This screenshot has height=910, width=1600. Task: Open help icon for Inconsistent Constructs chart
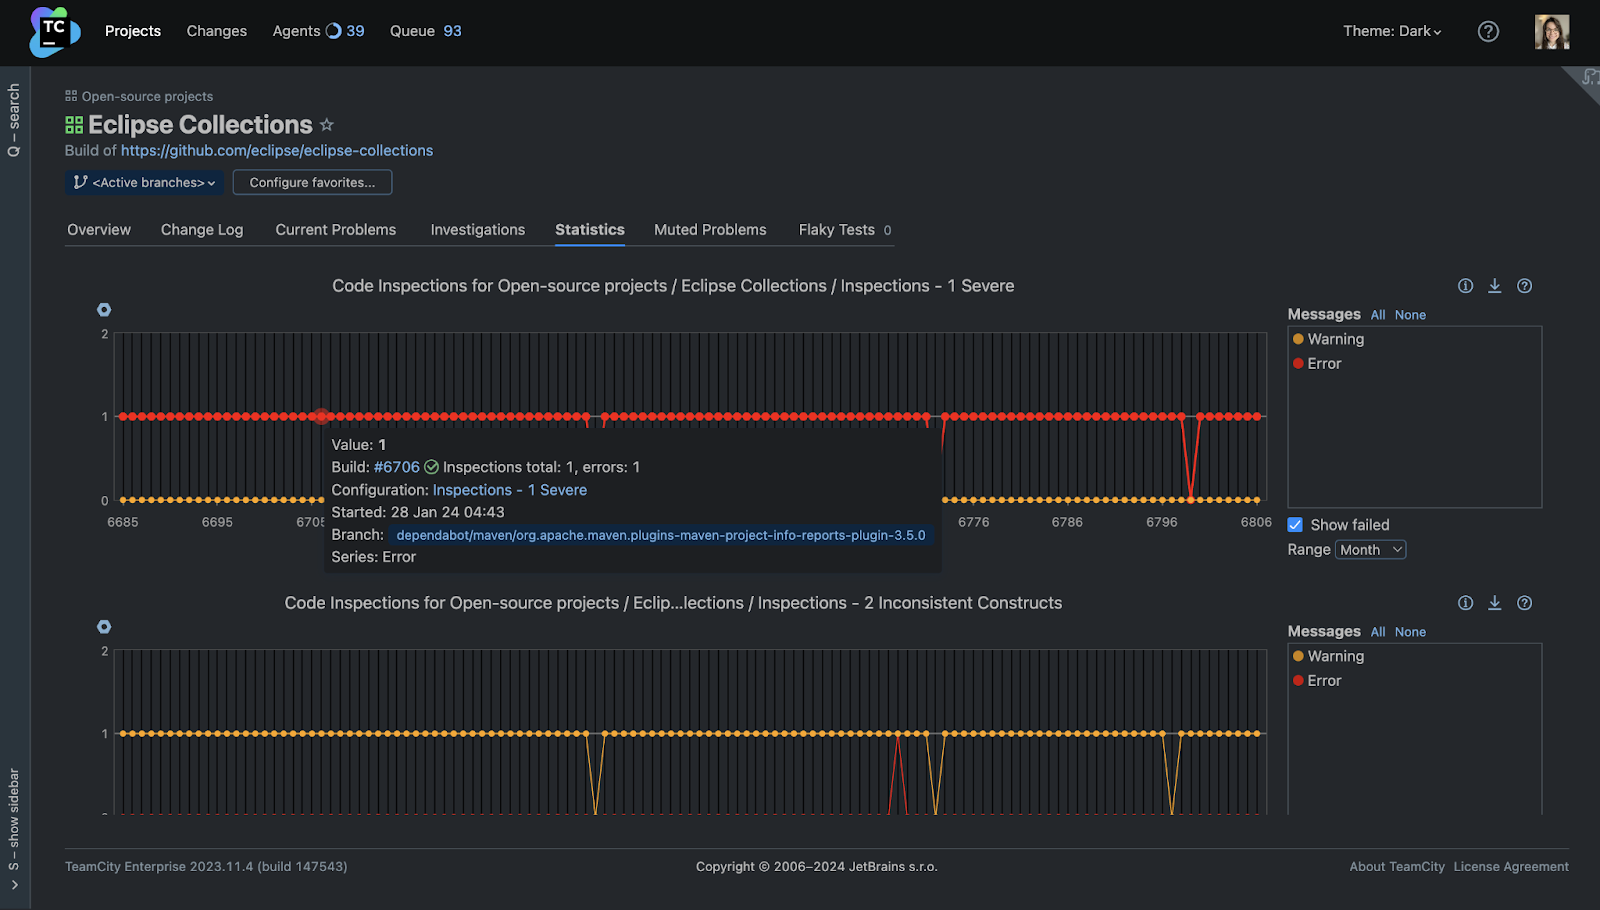click(x=1524, y=603)
